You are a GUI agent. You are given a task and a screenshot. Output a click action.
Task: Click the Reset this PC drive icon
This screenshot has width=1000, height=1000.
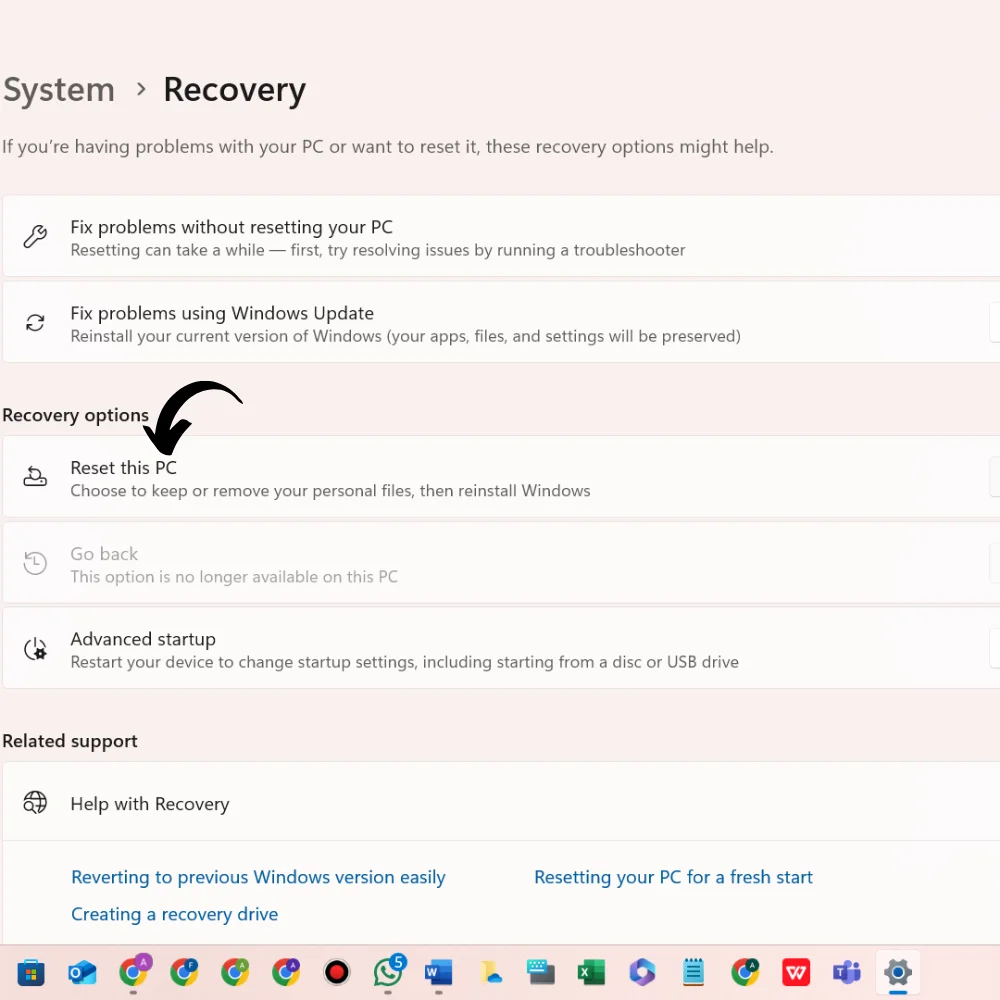coord(35,476)
